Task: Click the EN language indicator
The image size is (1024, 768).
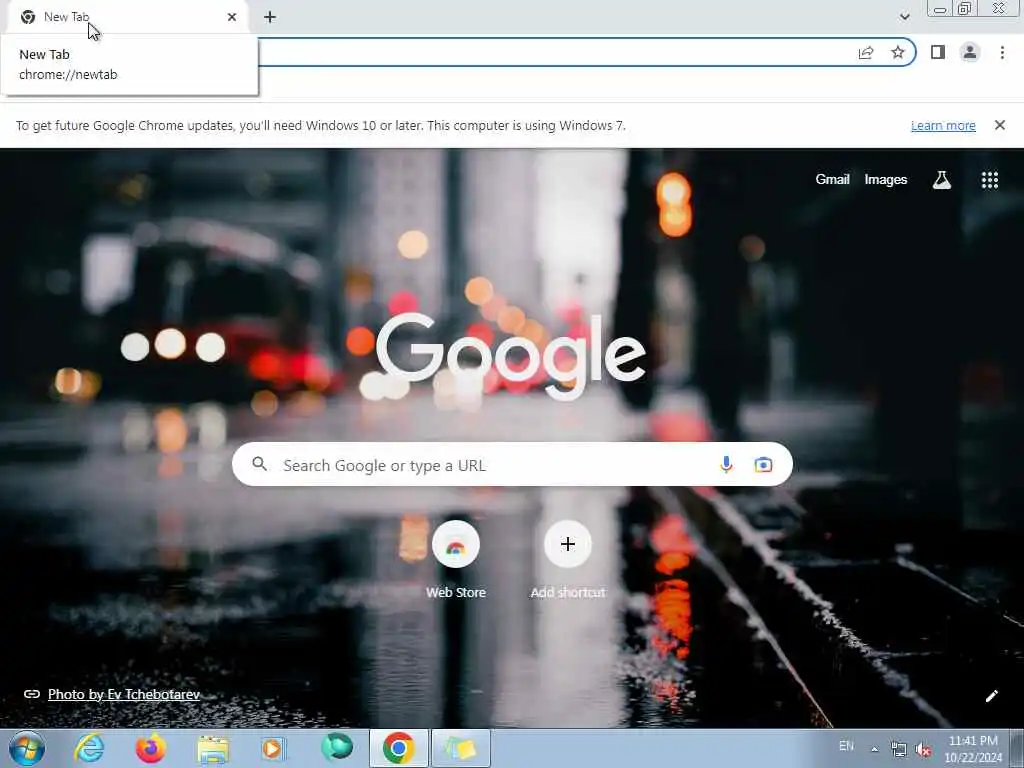Action: click(x=846, y=746)
